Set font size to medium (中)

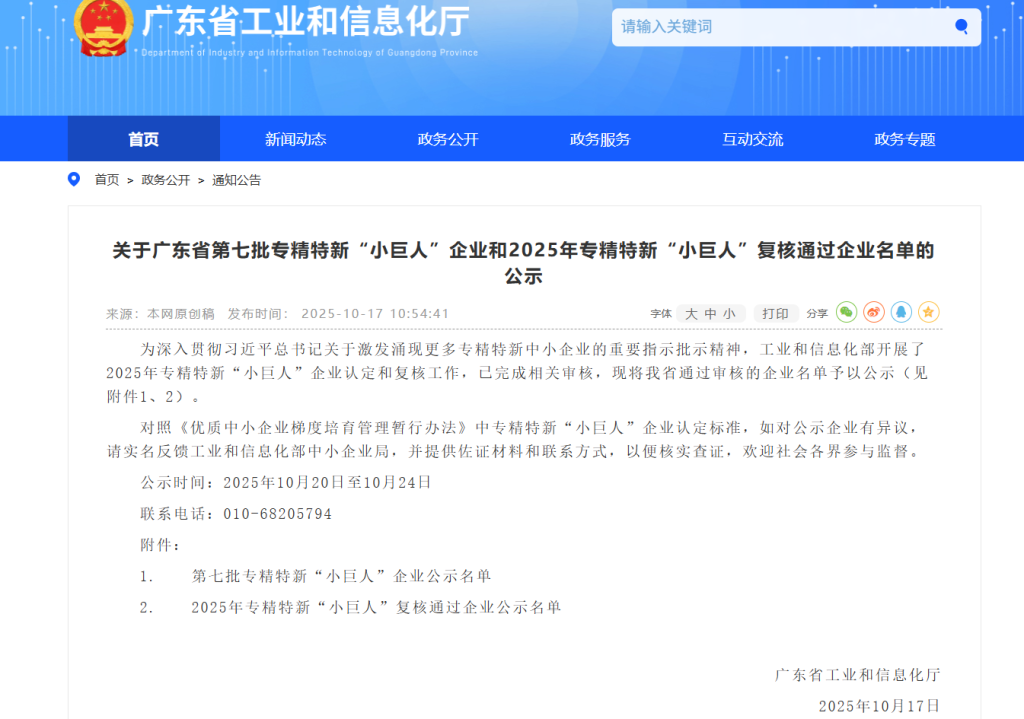click(x=710, y=314)
